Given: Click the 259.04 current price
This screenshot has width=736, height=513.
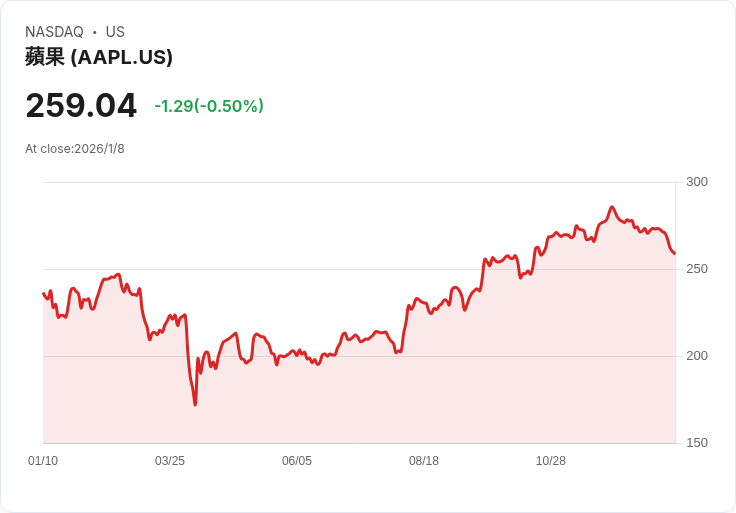Looking at the screenshot, I should (x=81, y=105).
